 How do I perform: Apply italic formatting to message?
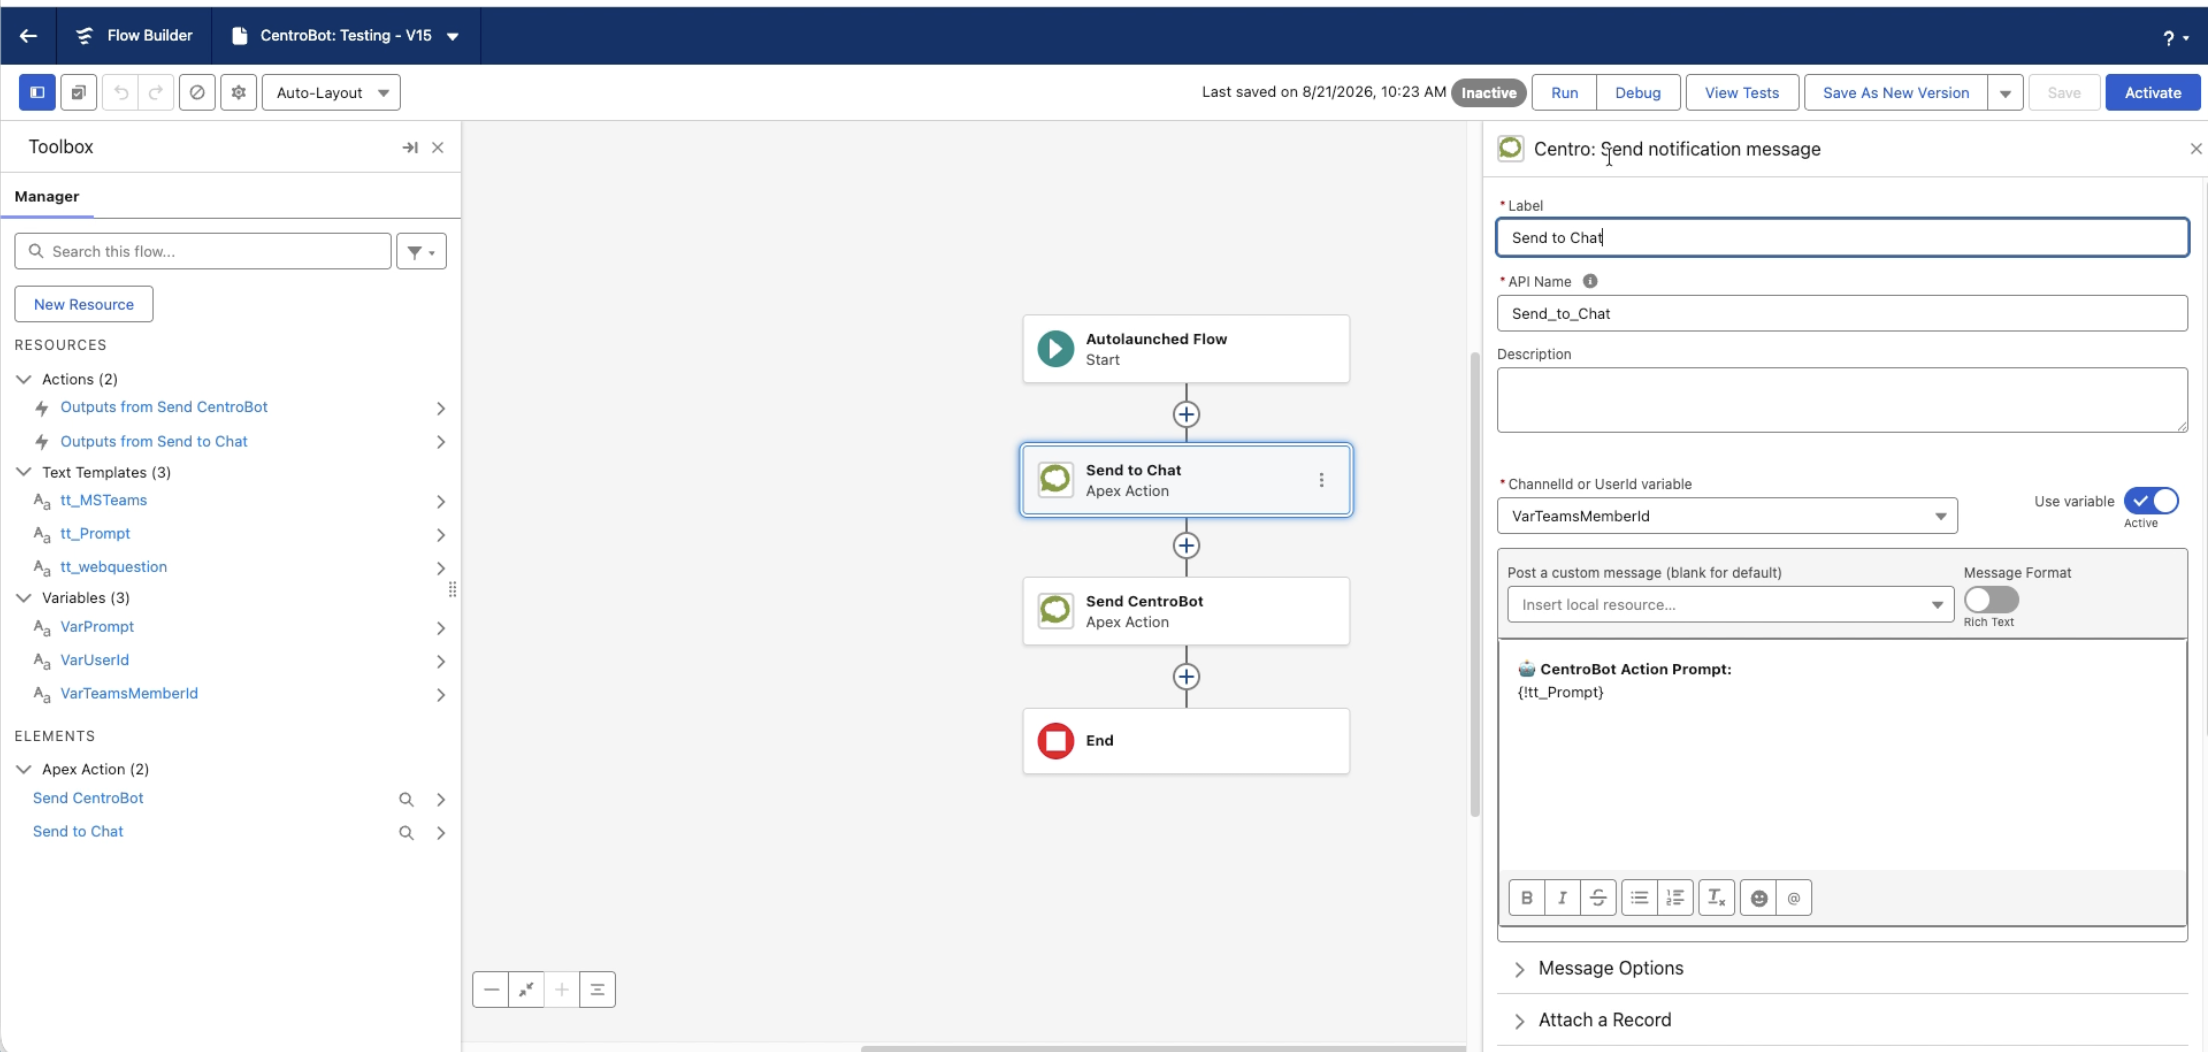pos(1562,898)
